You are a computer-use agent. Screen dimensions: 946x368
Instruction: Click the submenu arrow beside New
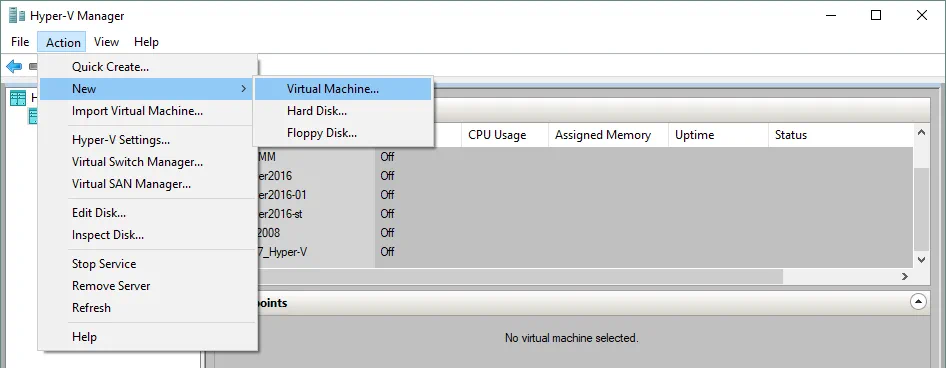tap(243, 89)
